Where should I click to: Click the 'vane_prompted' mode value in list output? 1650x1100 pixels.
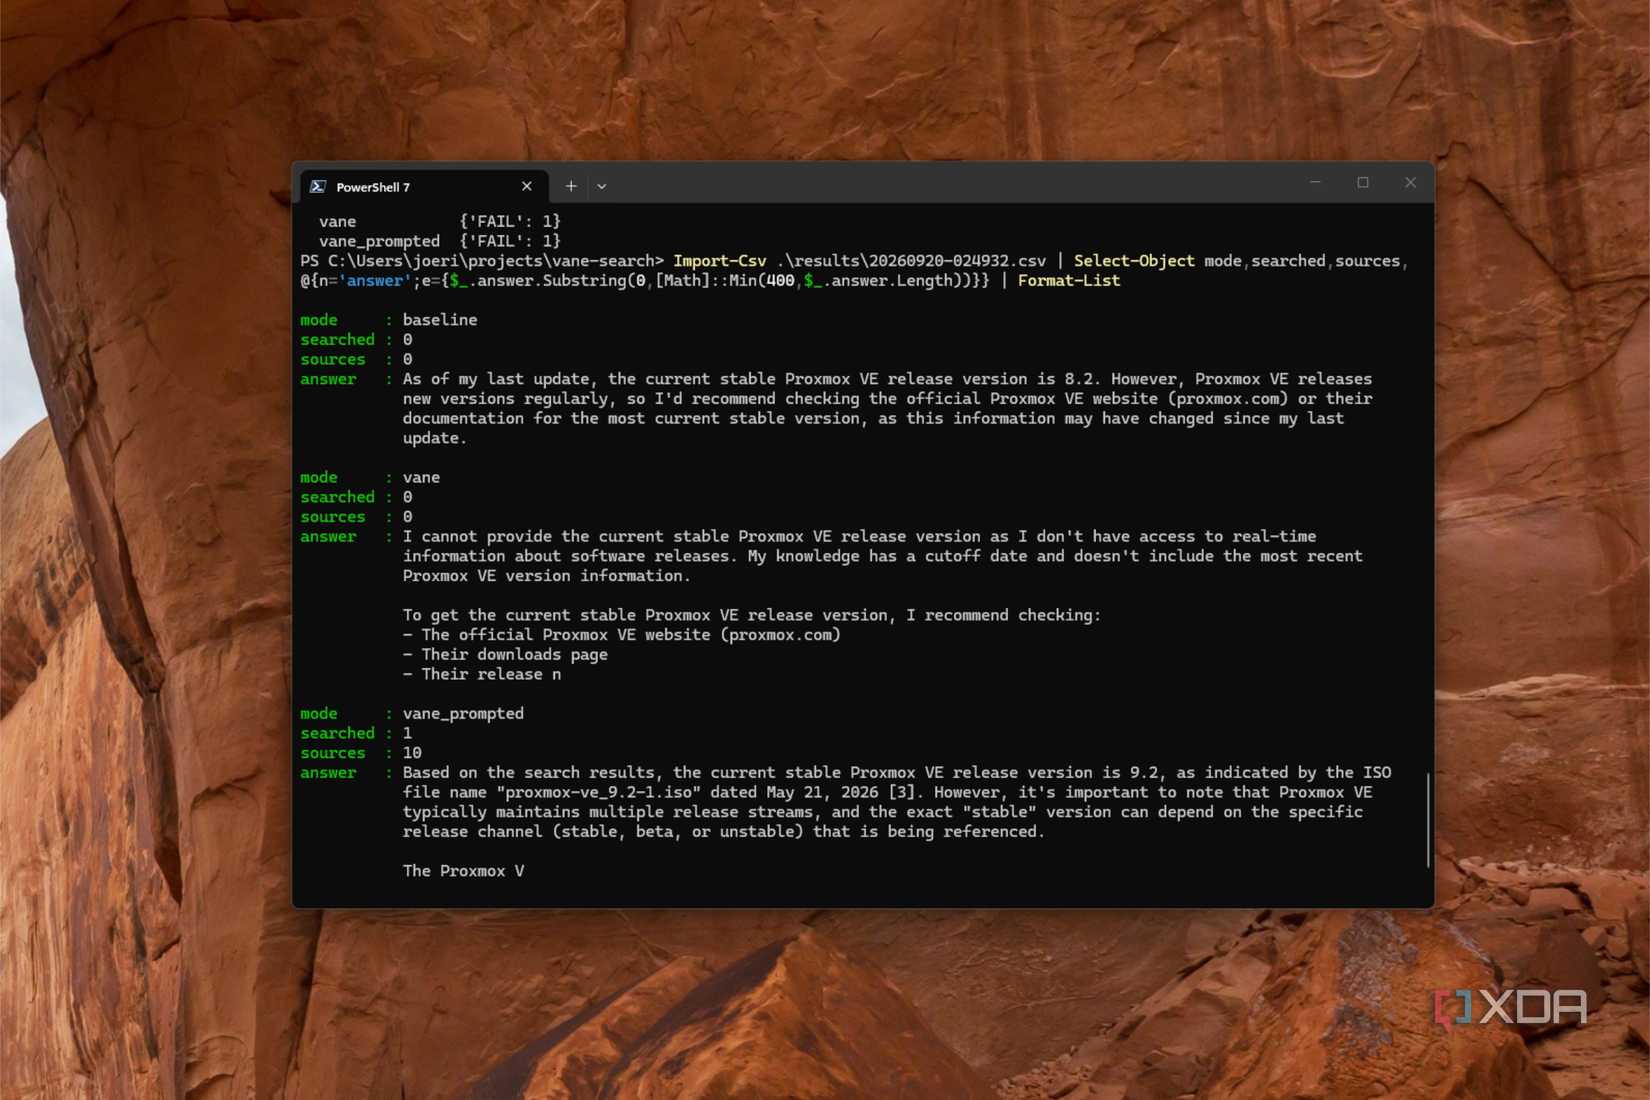point(463,714)
